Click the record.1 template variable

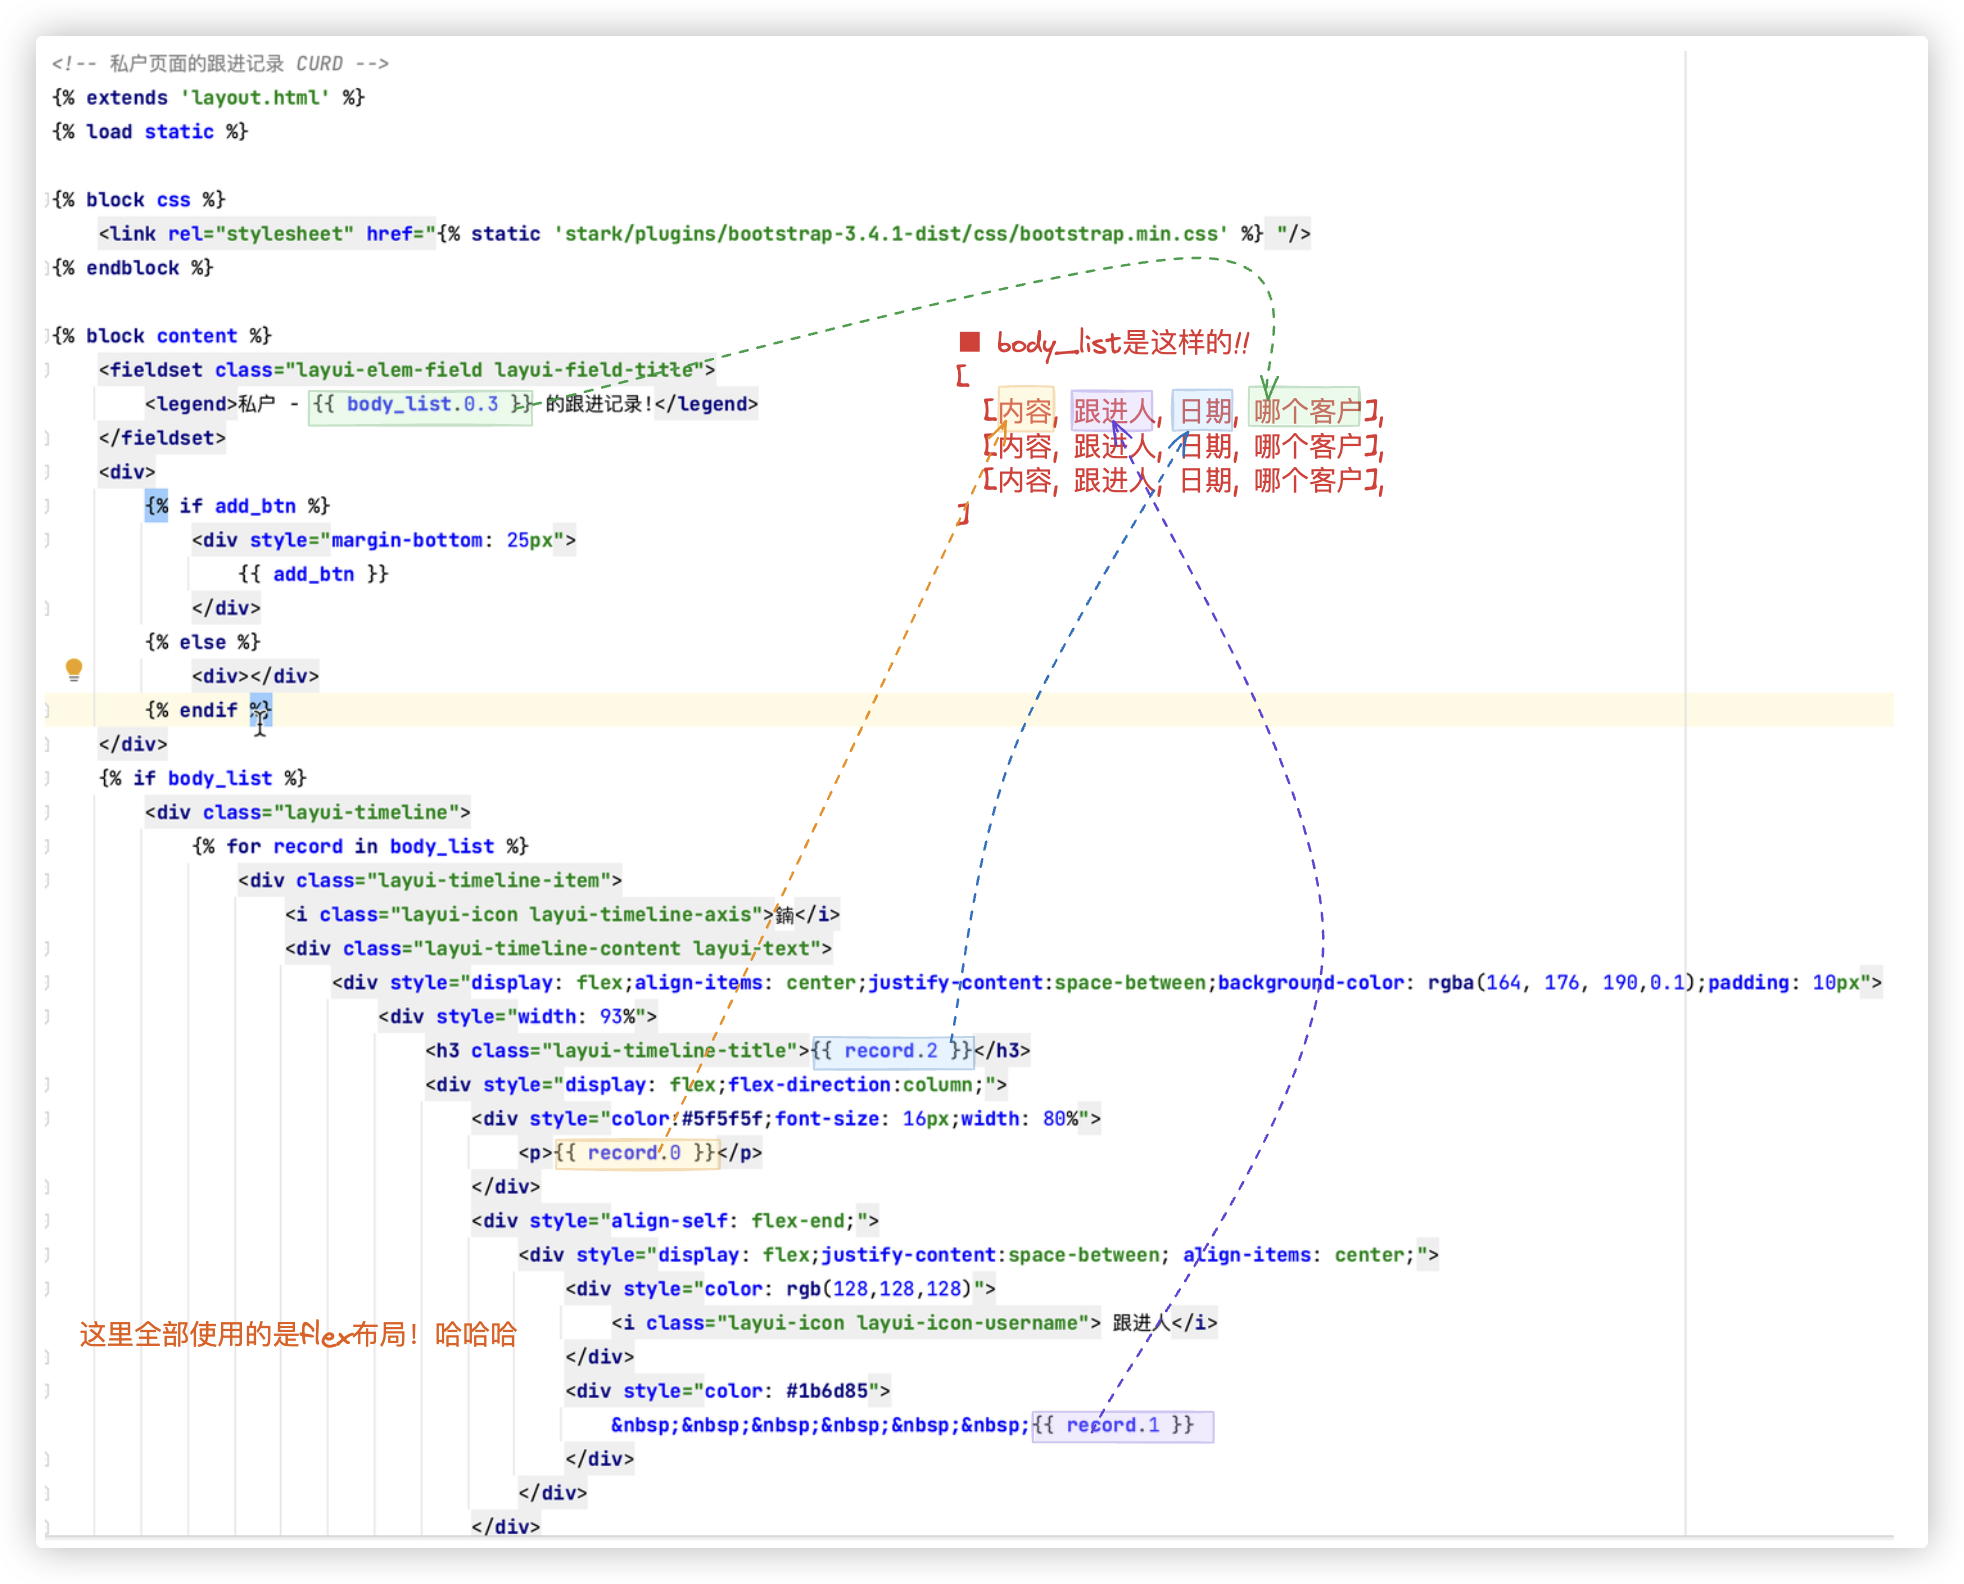click(x=1112, y=1424)
